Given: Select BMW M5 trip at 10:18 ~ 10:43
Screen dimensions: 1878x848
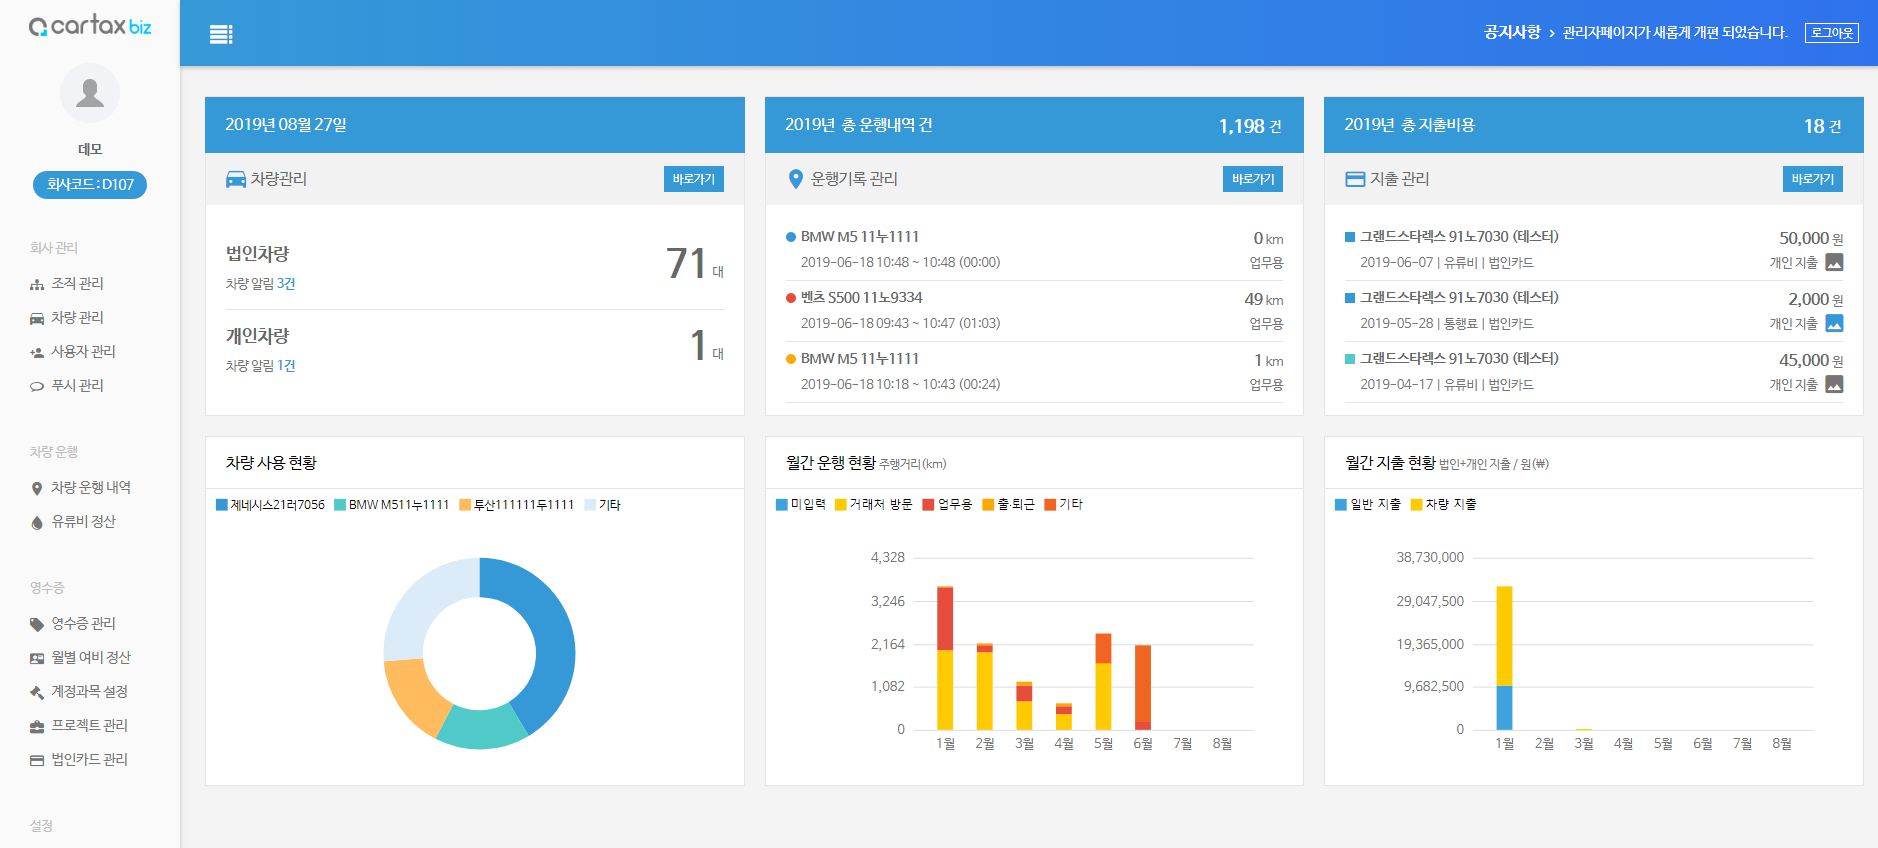Looking at the screenshot, I should point(1034,371).
